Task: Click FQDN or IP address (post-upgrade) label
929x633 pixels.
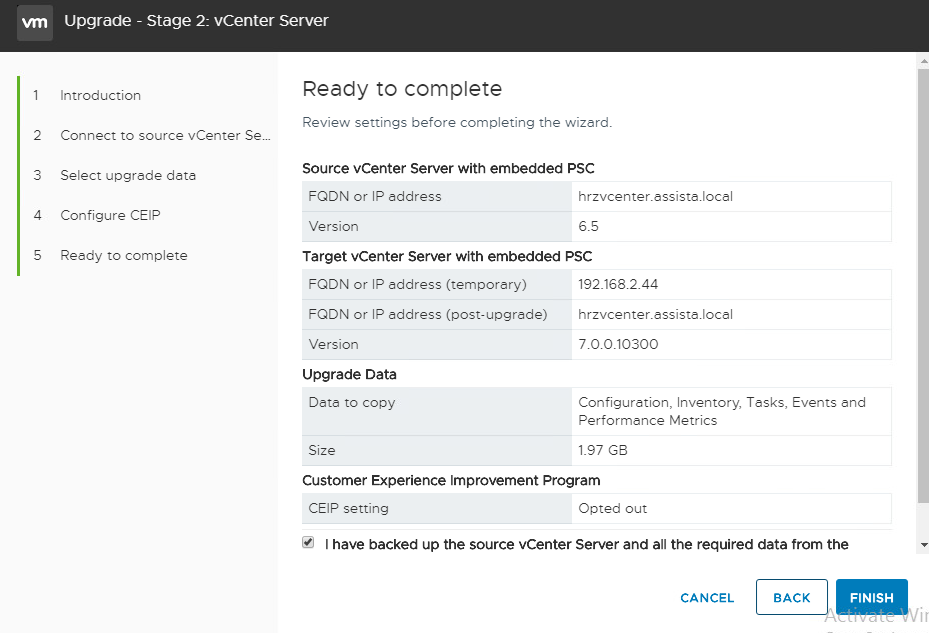Action: pyautogui.click(x=428, y=315)
